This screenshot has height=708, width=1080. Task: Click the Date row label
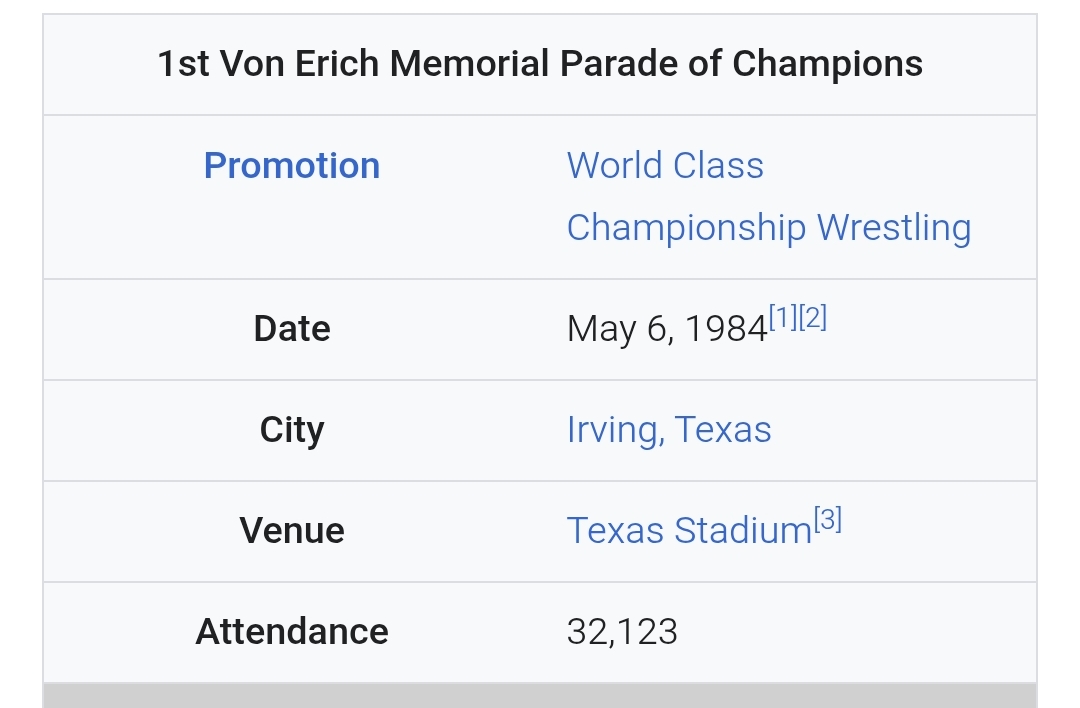pos(292,329)
